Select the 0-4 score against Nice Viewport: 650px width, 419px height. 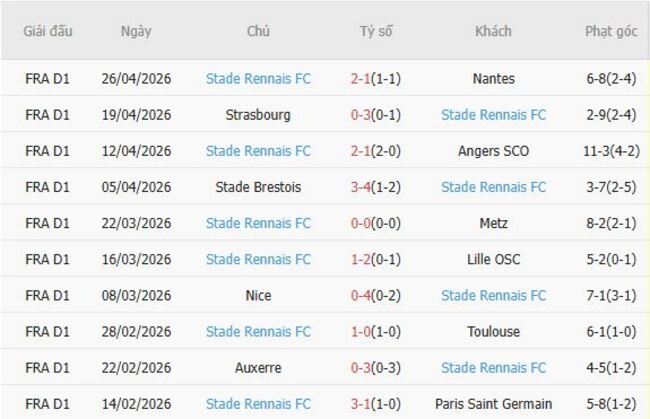coord(361,295)
